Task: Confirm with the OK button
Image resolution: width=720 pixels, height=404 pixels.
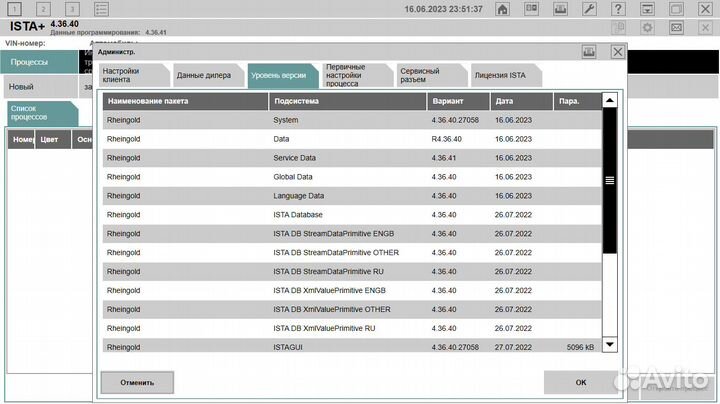Action: click(581, 382)
